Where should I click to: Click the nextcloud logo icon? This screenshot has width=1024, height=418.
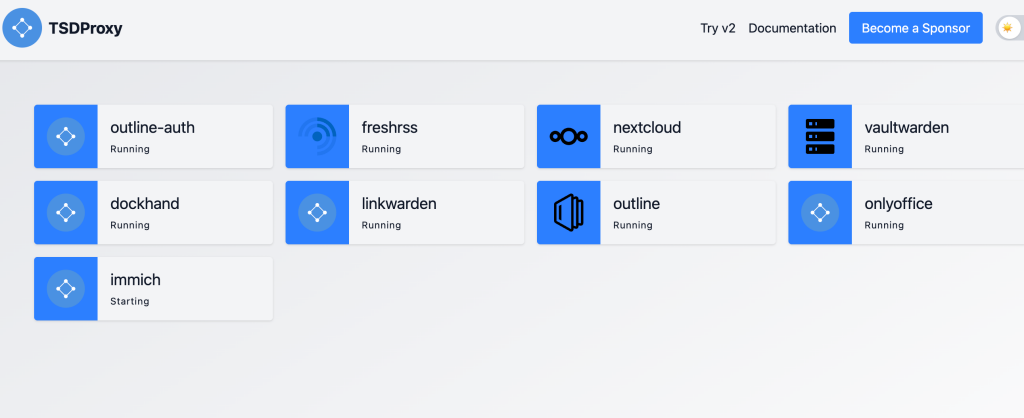pos(568,136)
